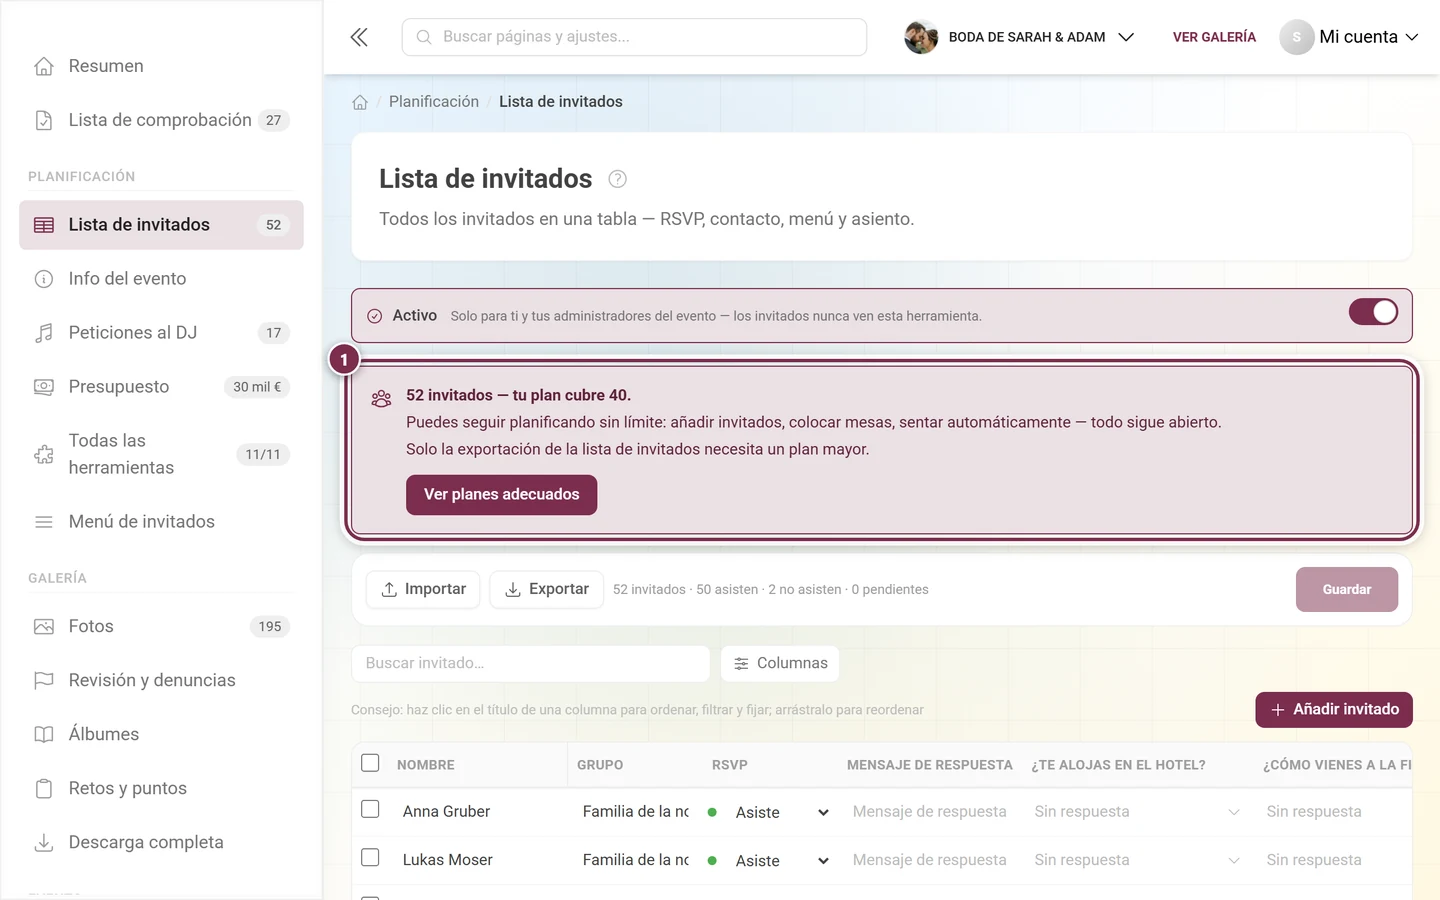Click the wedding couple avatar photo

(921, 37)
